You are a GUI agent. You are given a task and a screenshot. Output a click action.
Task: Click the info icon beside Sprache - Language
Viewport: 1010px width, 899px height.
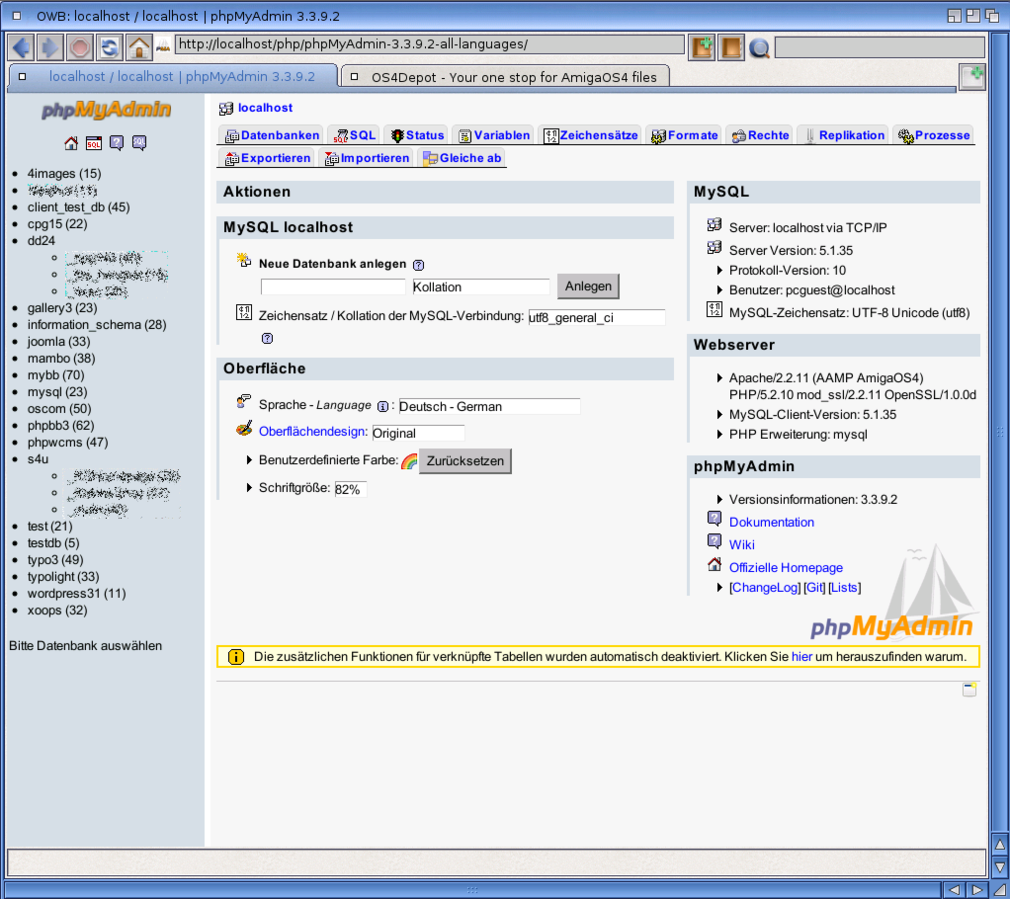click(383, 407)
